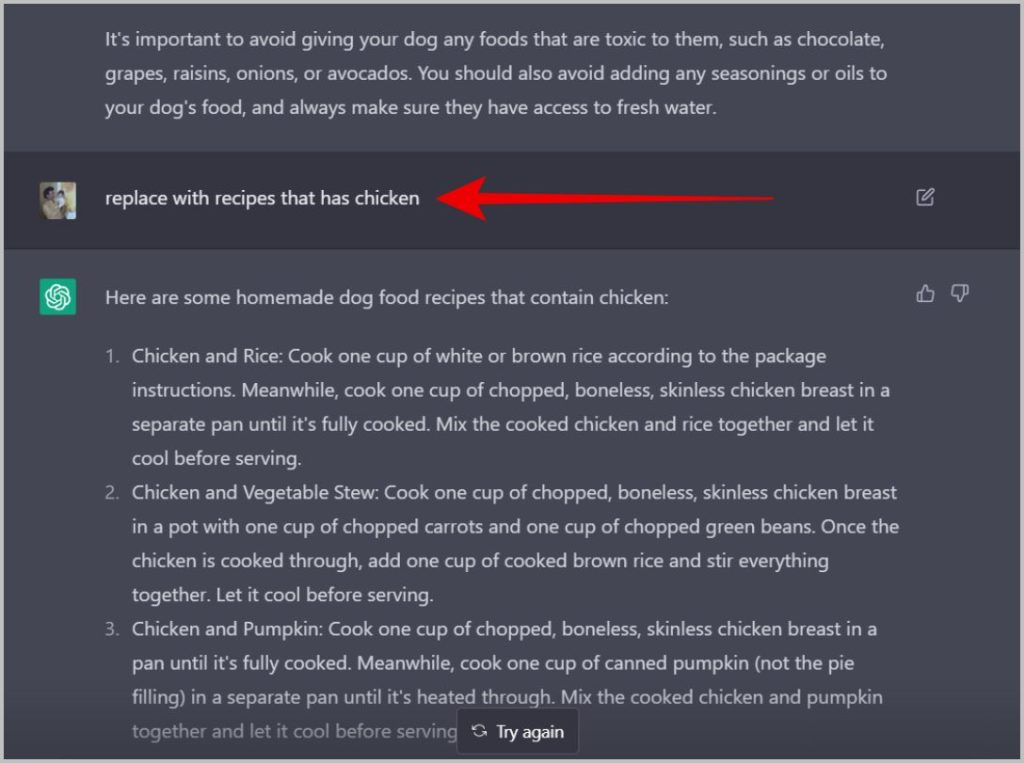Click the list number 1 marker
Image resolution: width=1024 pixels, height=763 pixels.
pos(112,357)
